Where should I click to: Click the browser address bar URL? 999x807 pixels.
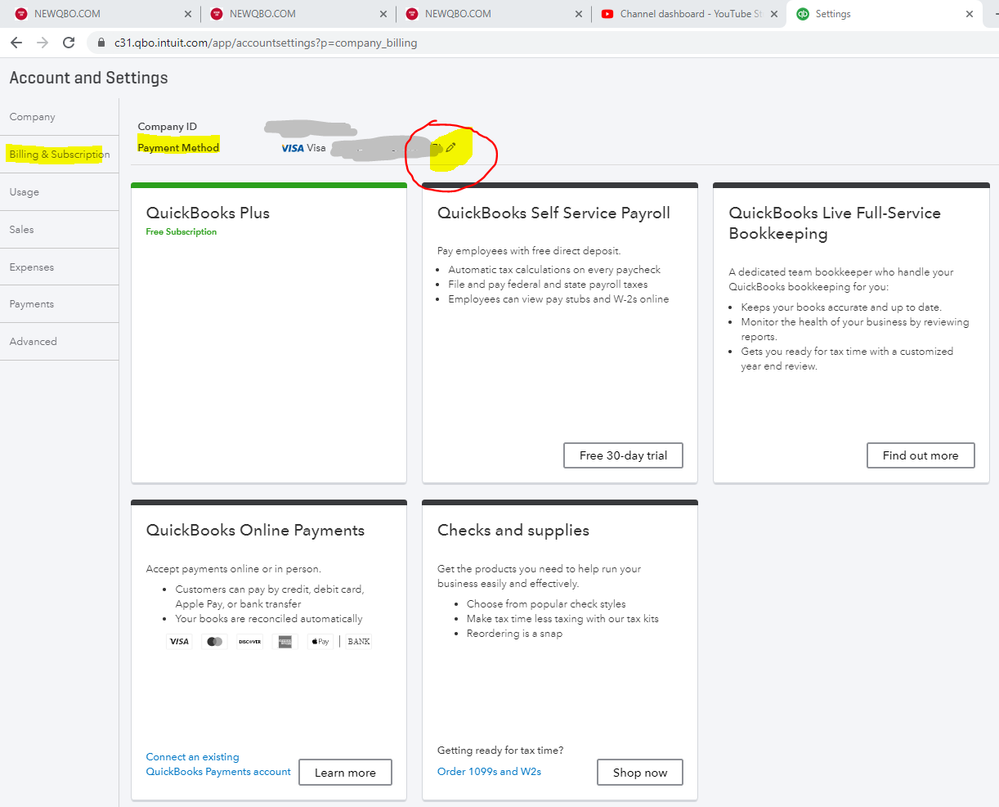(266, 43)
